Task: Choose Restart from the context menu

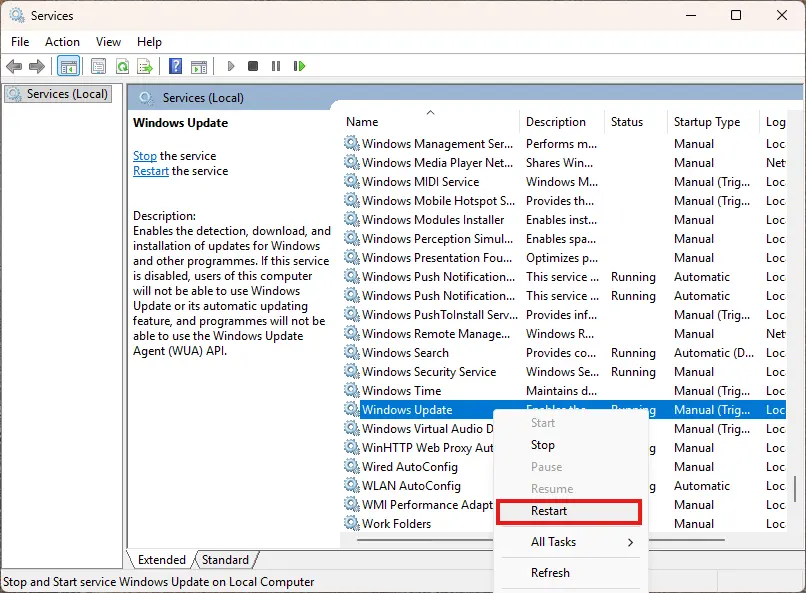Action: tap(570, 511)
